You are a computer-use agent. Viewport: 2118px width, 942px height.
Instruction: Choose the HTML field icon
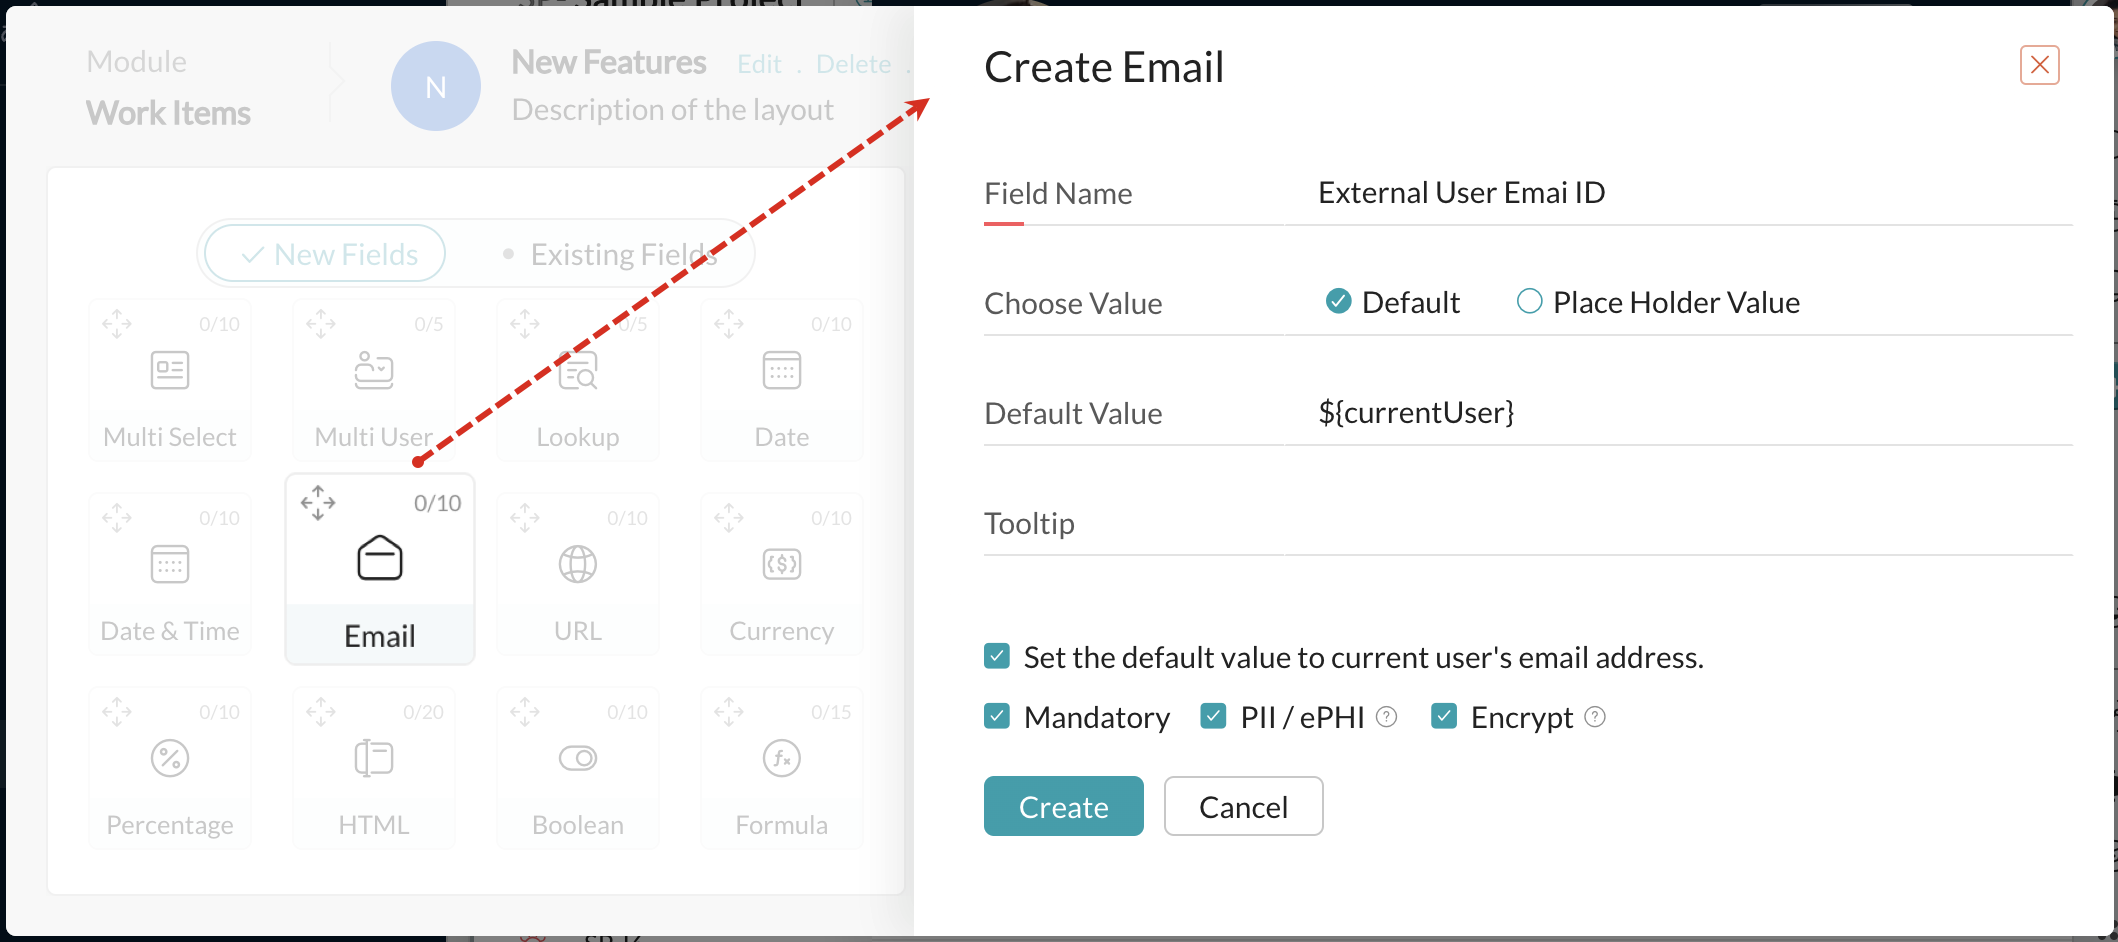tap(374, 758)
